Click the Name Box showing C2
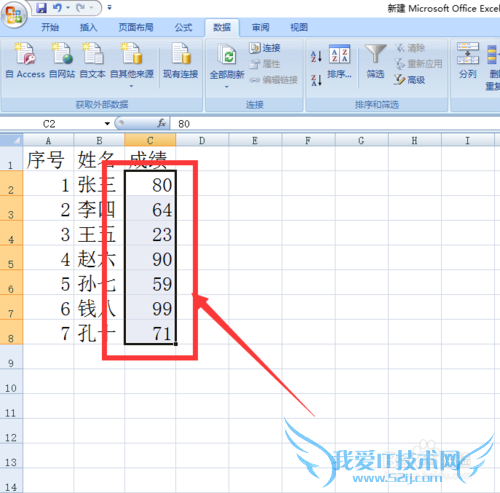500x493 pixels. [x=50, y=124]
